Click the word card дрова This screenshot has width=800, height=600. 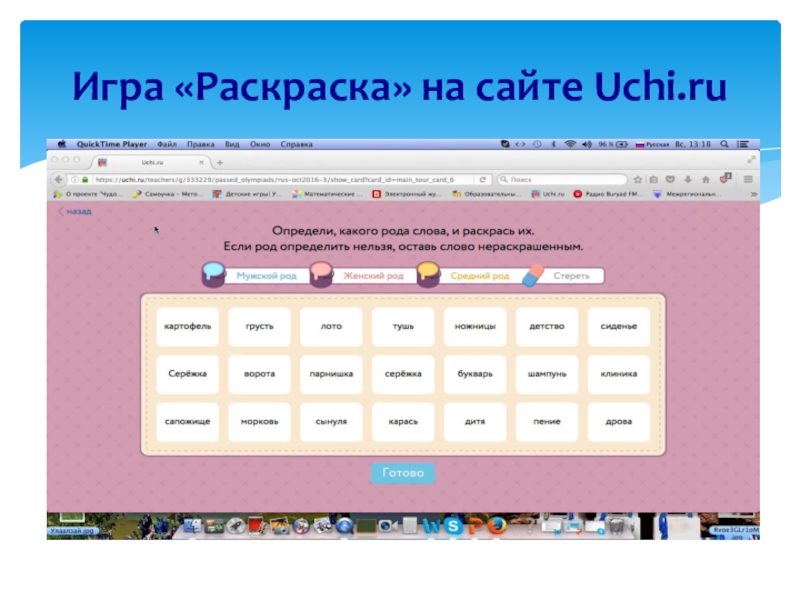(x=619, y=421)
